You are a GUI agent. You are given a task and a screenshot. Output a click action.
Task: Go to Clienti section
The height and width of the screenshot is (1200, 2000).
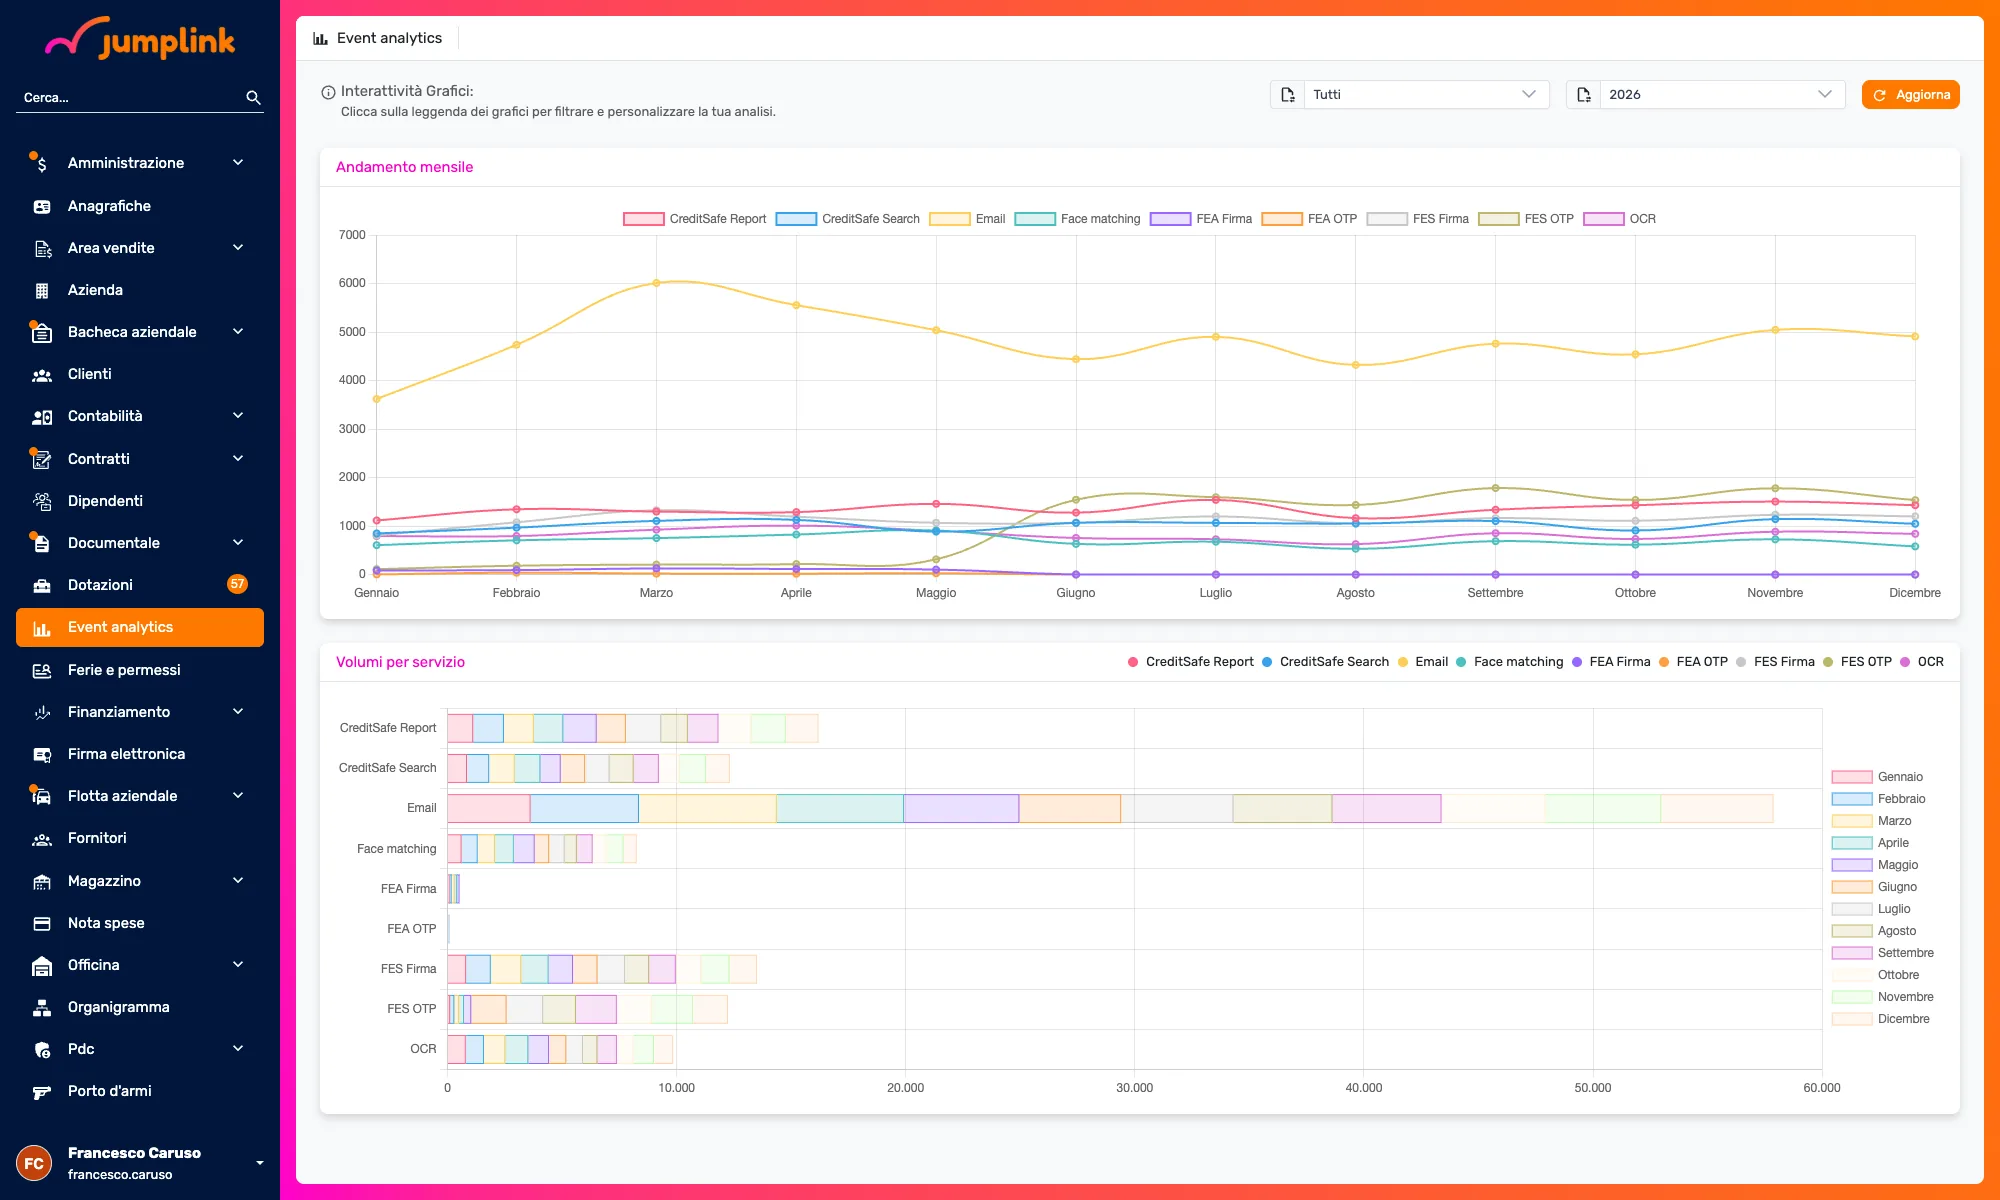click(140, 374)
